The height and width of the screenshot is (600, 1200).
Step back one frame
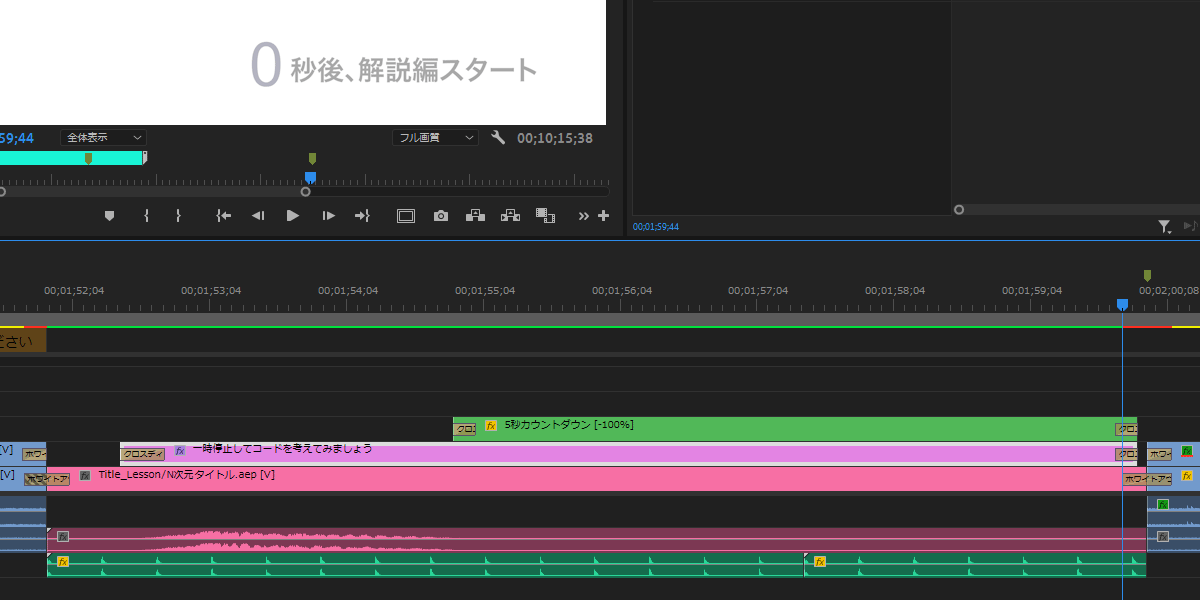click(x=258, y=215)
